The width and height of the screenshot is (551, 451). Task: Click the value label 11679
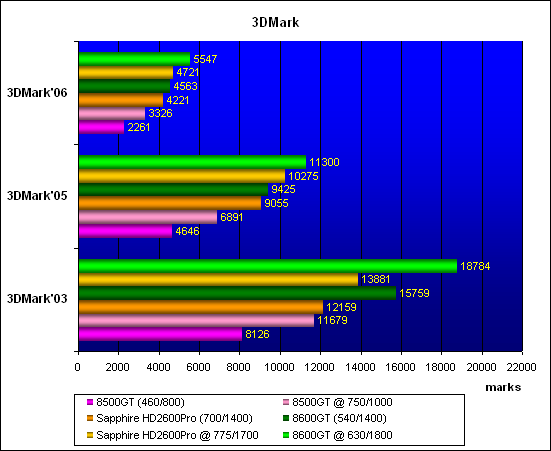tap(332, 320)
